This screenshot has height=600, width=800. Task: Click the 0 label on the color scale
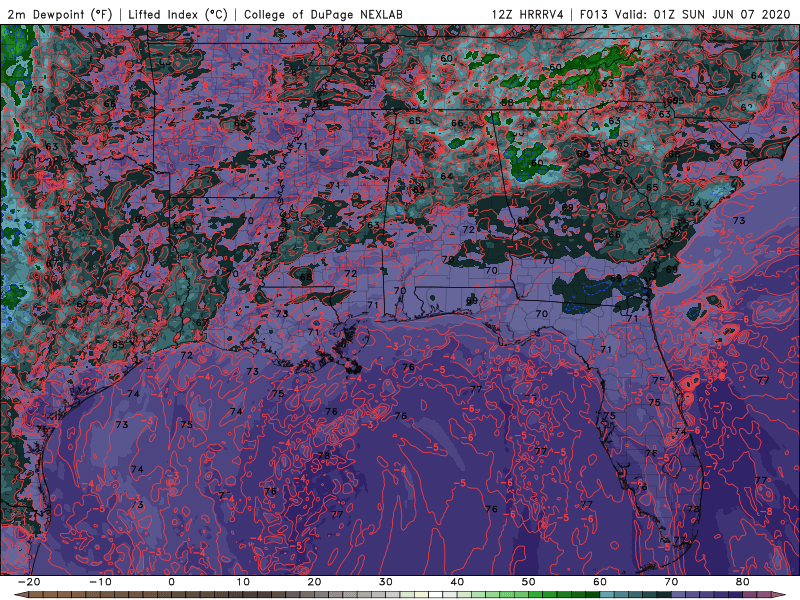click(171, 582)
